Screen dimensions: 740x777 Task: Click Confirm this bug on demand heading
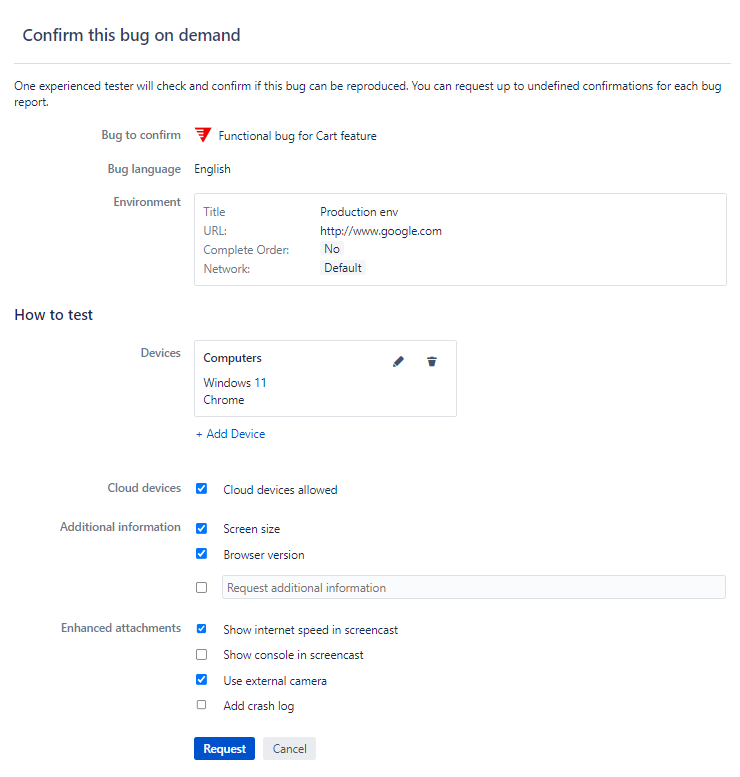[x=131, y=35]
